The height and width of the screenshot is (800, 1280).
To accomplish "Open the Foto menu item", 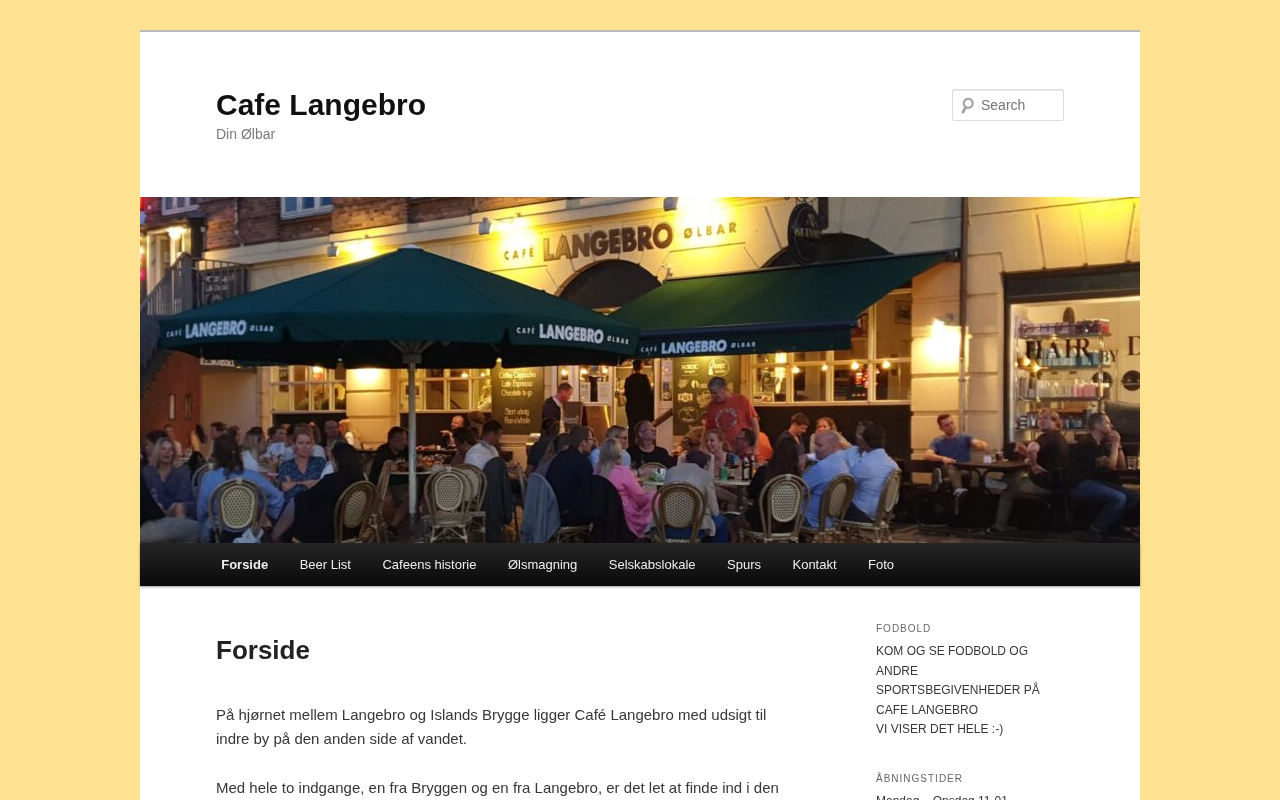I will tap(881, 565).
